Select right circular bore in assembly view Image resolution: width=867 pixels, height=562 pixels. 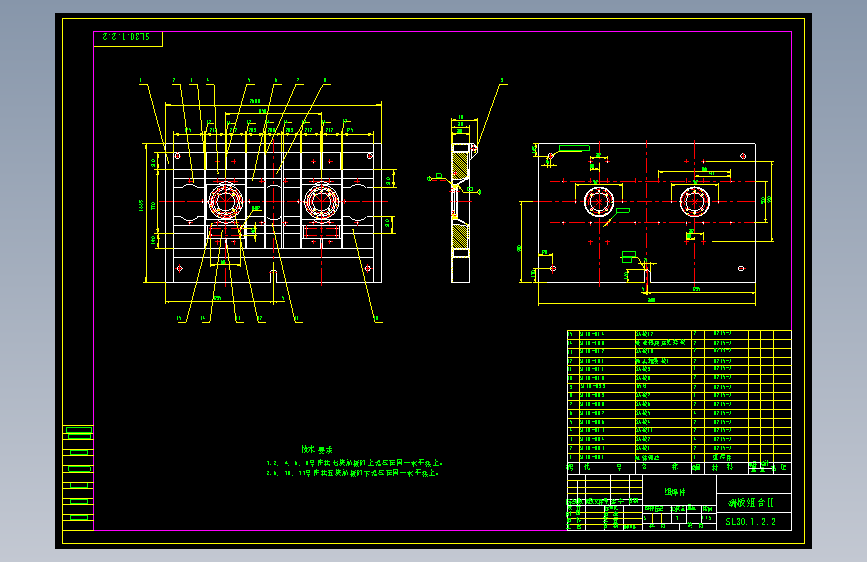coord(321,201)
